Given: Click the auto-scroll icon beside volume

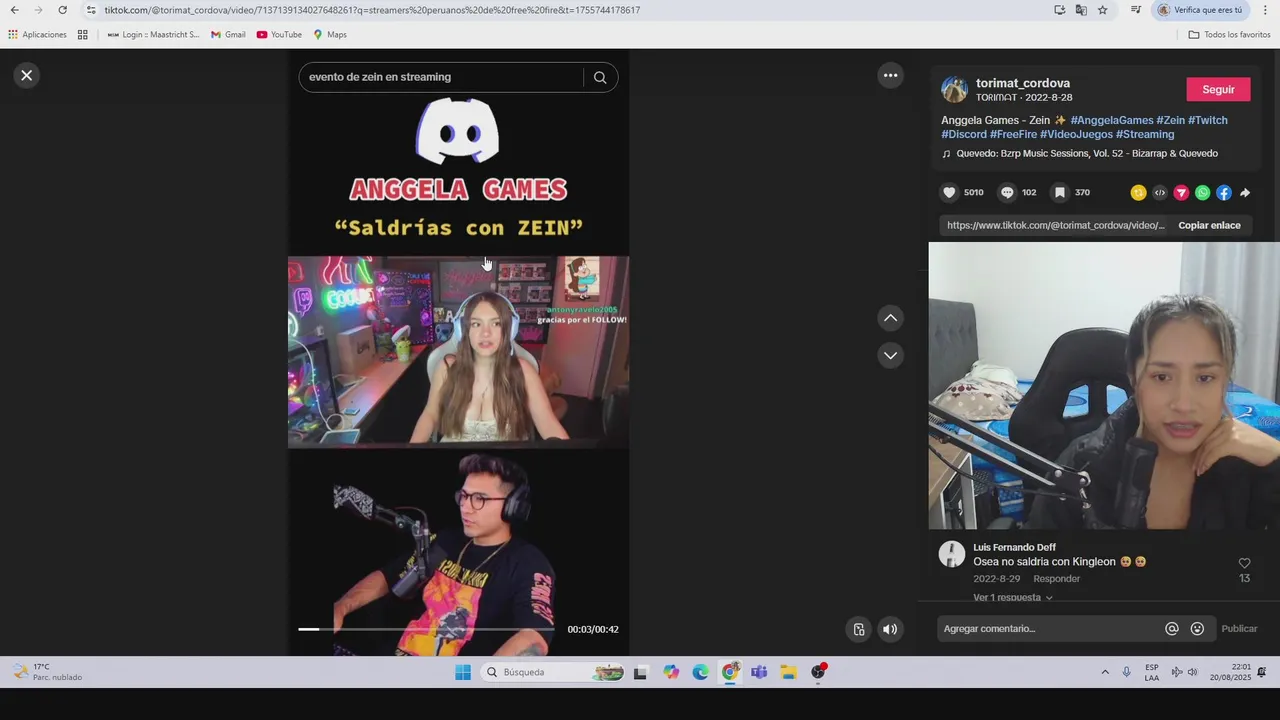Looking at the screenshot, I should (x=859, y=629).
